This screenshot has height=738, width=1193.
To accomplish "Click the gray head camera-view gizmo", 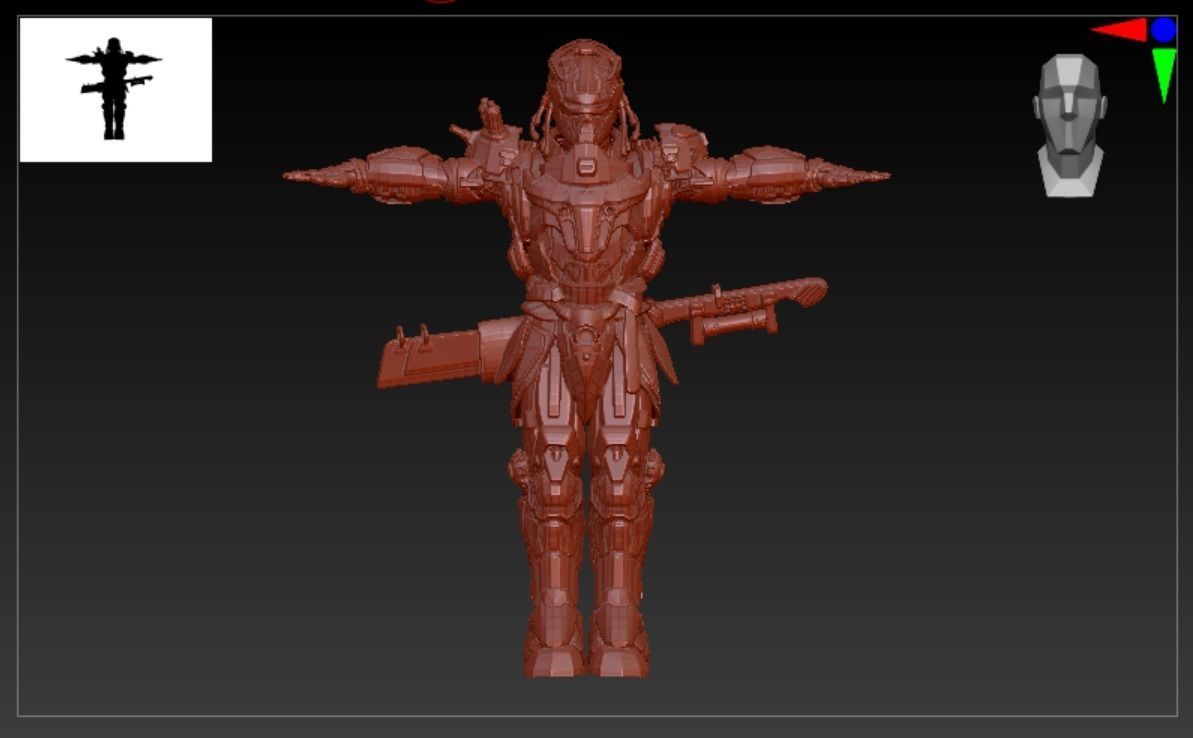I will [1070, 125].
